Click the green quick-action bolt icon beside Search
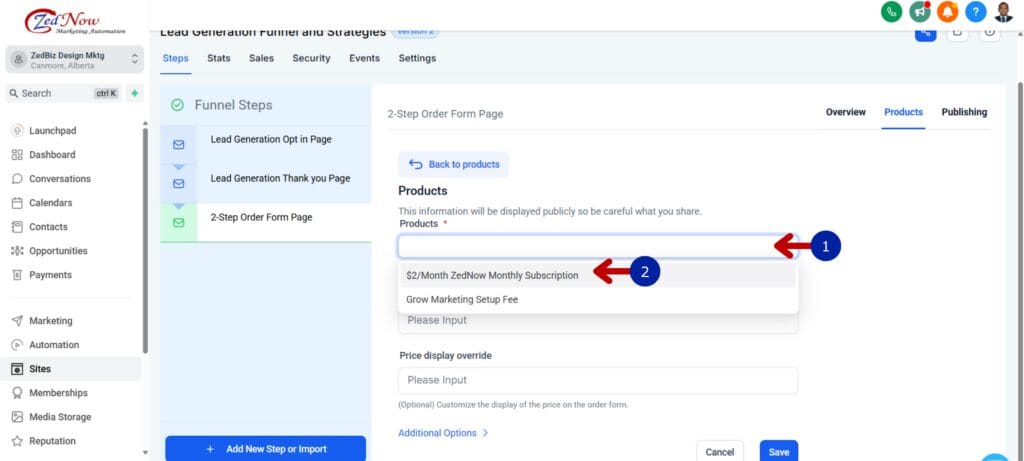 coord(135,93)
